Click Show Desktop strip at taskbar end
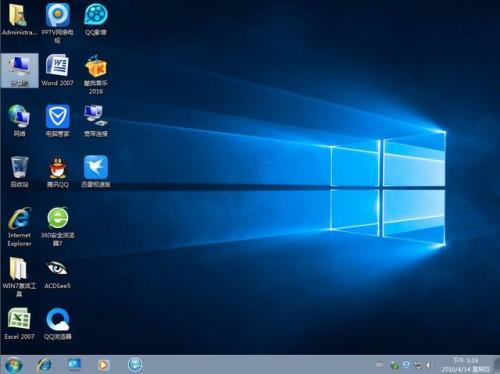 pyautogui.click(x=497, y=365)
